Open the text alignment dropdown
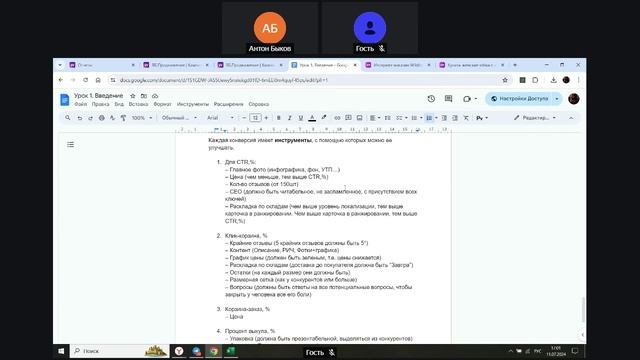 coord(375,118)
